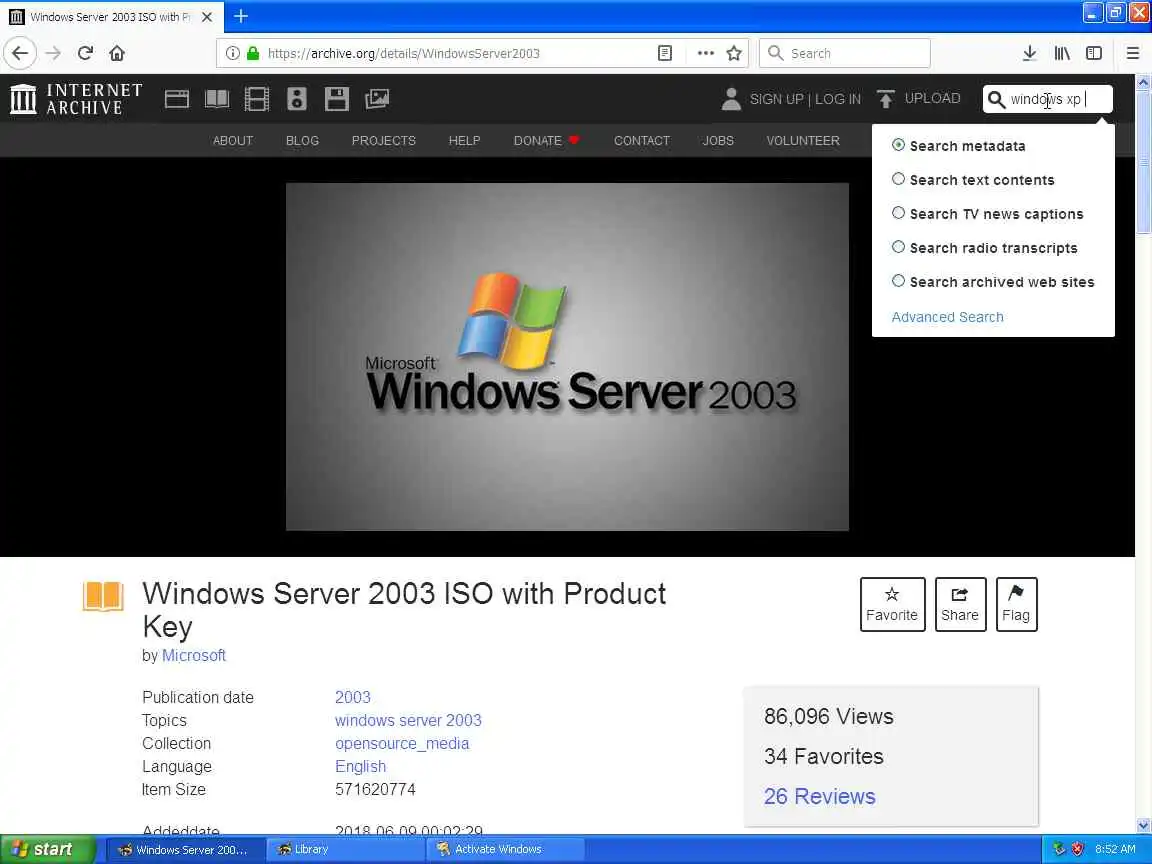
Task: Open the PROJECTS menu item
Action: [x=384, y=140]
